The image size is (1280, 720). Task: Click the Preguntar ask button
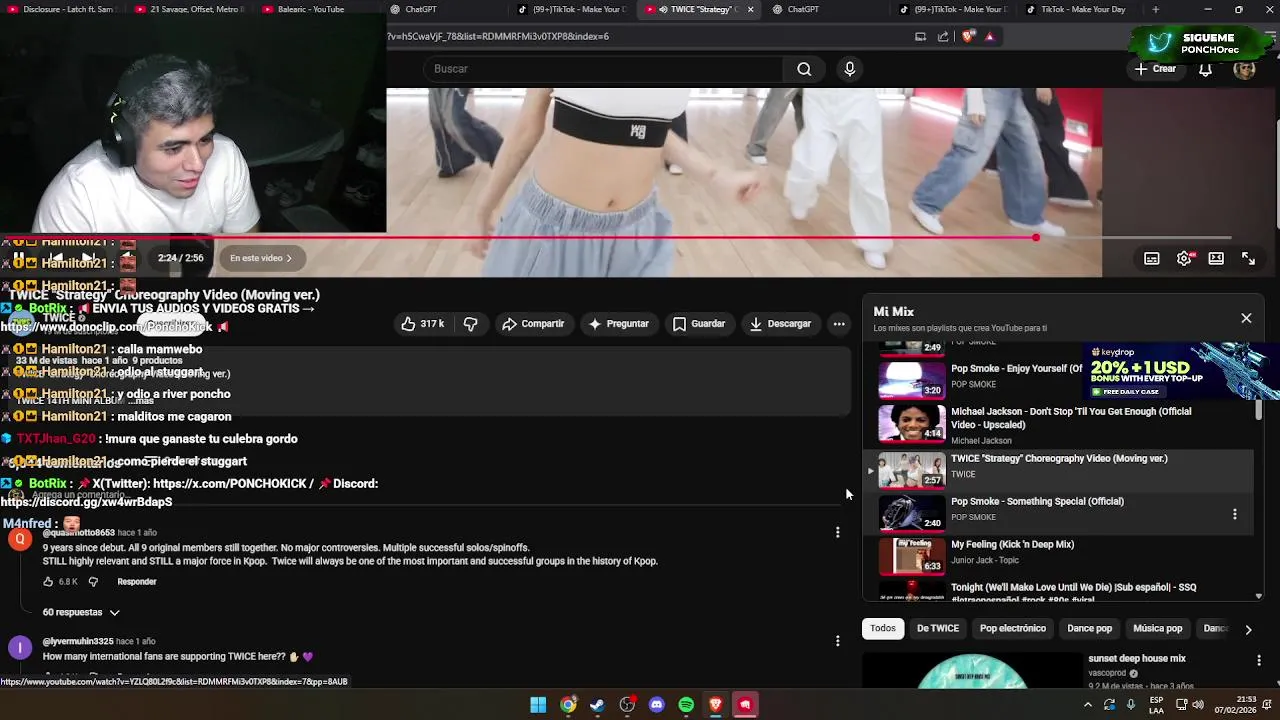[x=619, y=324]
